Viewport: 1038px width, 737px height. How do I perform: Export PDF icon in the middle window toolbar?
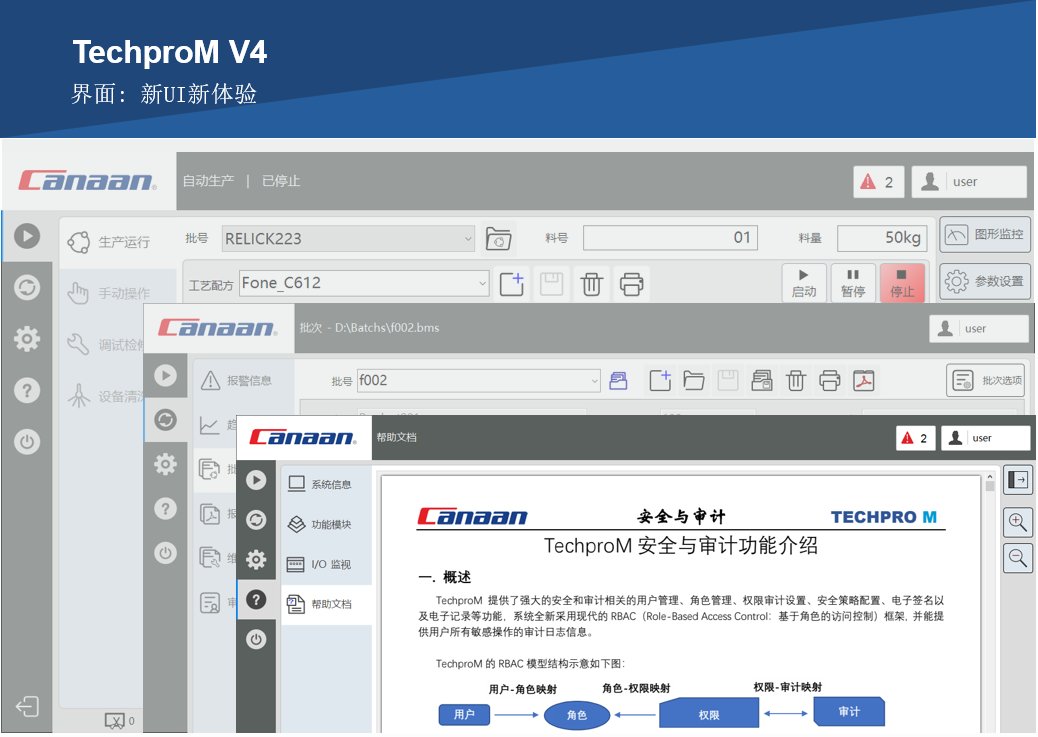click(x=864, y=381)
